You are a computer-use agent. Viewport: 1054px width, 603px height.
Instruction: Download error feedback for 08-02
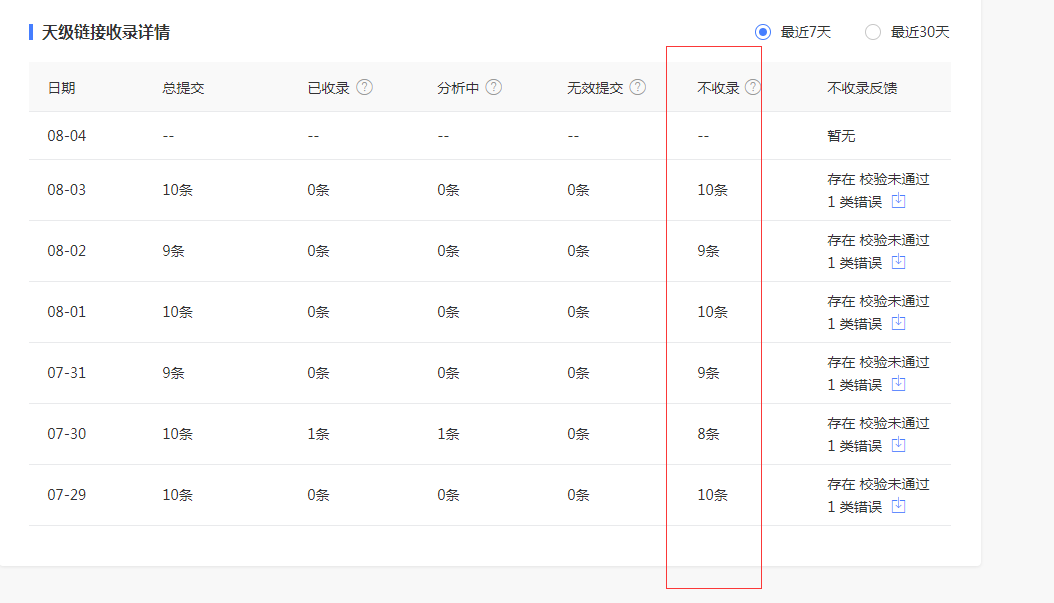pos(898,262)
